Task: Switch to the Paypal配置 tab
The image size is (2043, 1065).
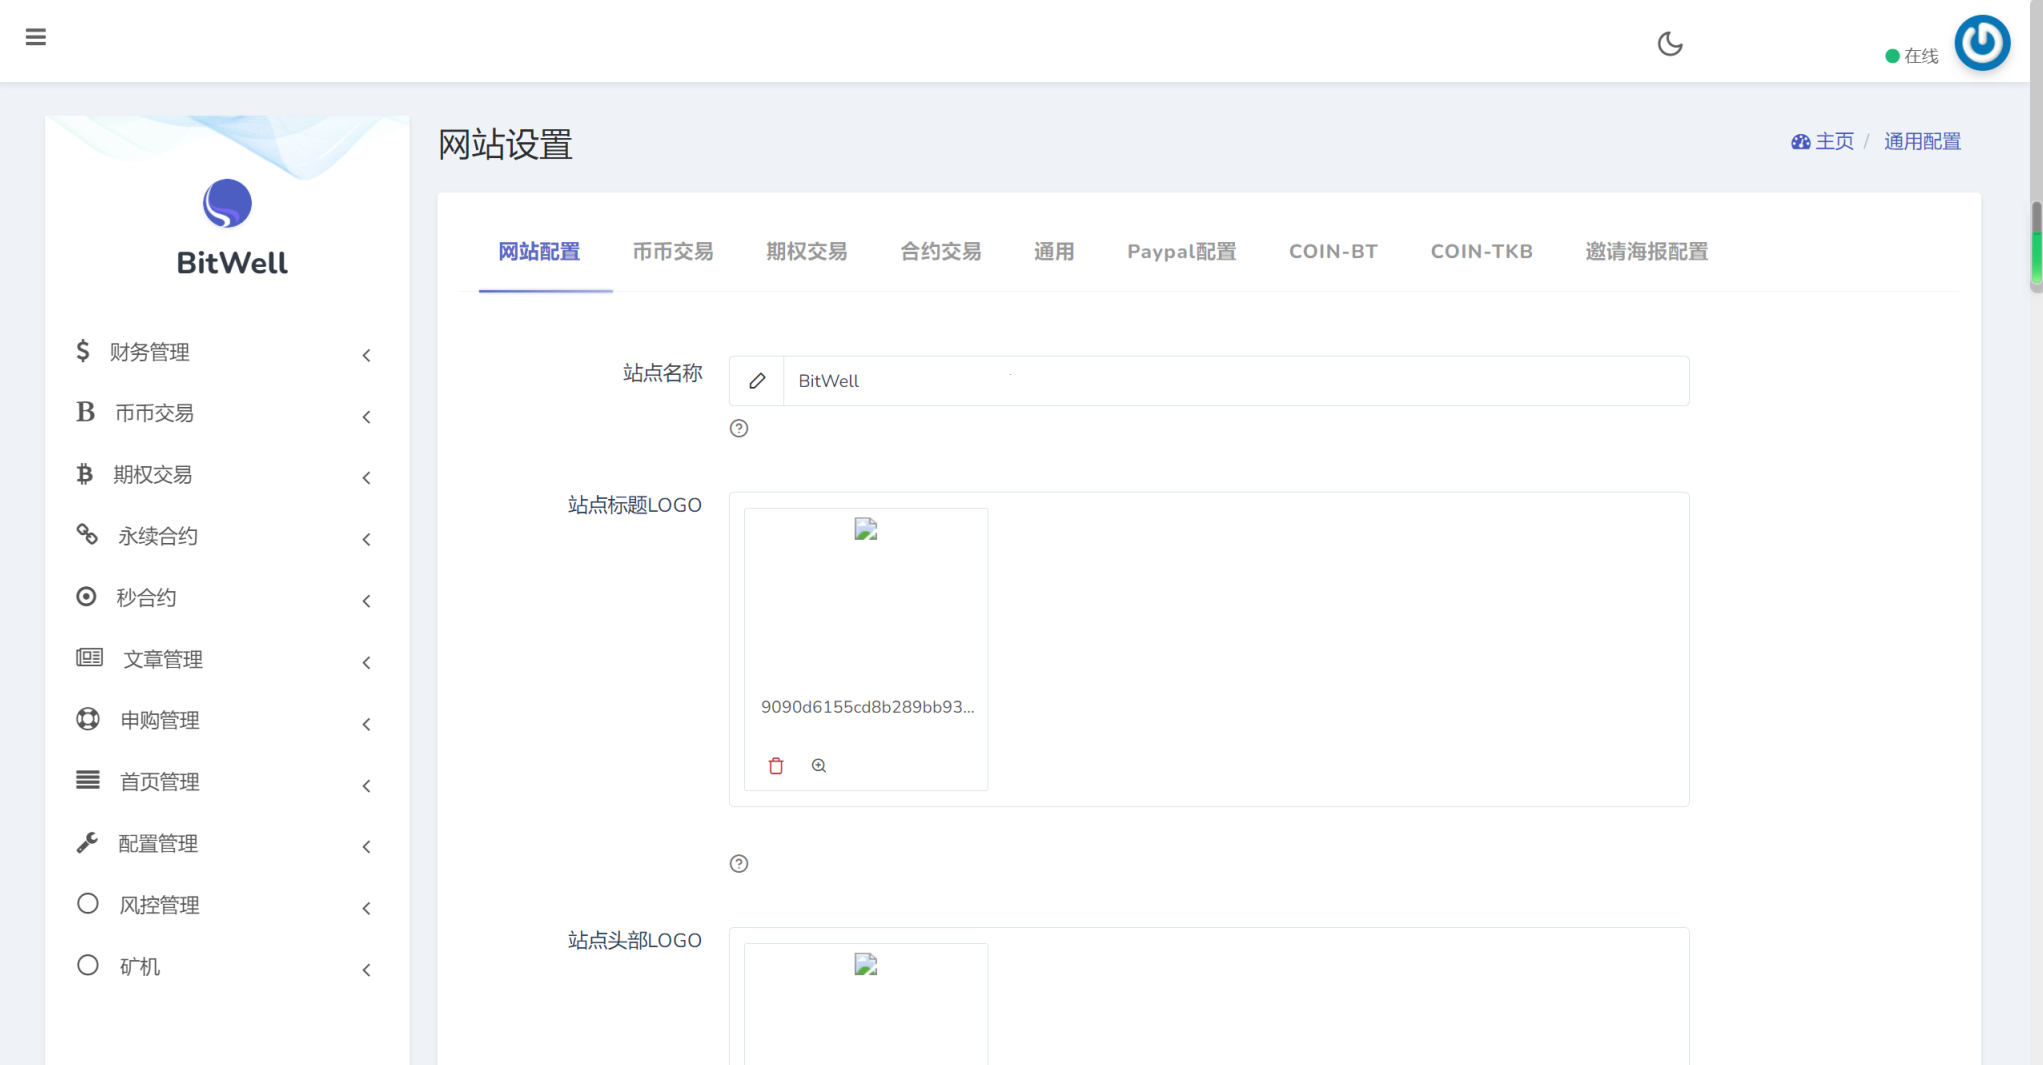Action: [1182, 252]
